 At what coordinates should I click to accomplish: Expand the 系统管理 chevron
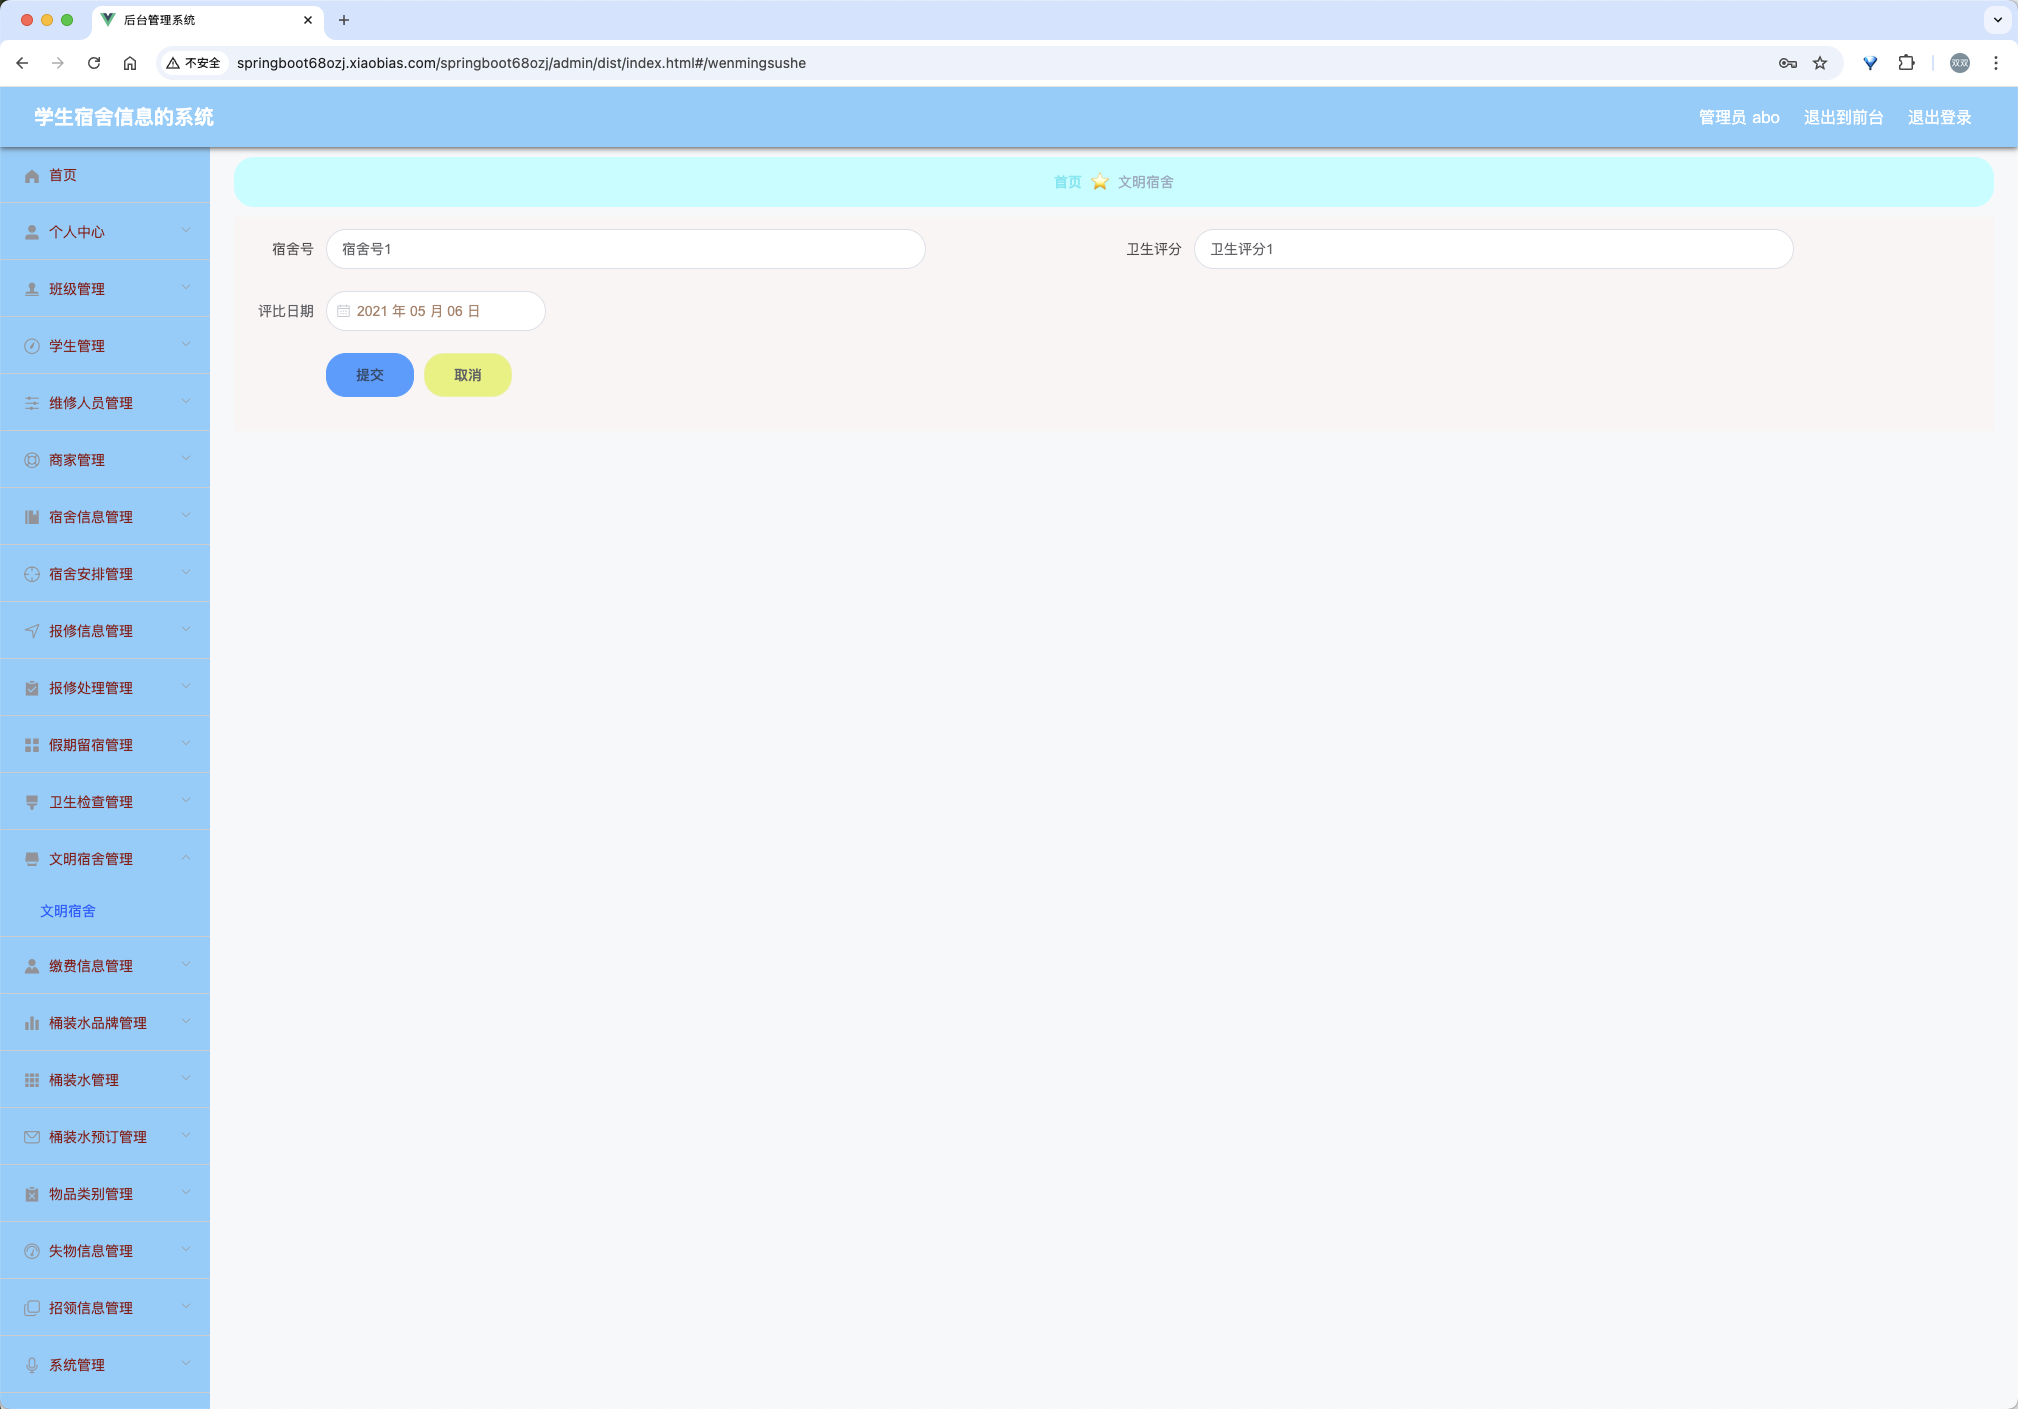pyautogui.click(x=186, y=1364)
